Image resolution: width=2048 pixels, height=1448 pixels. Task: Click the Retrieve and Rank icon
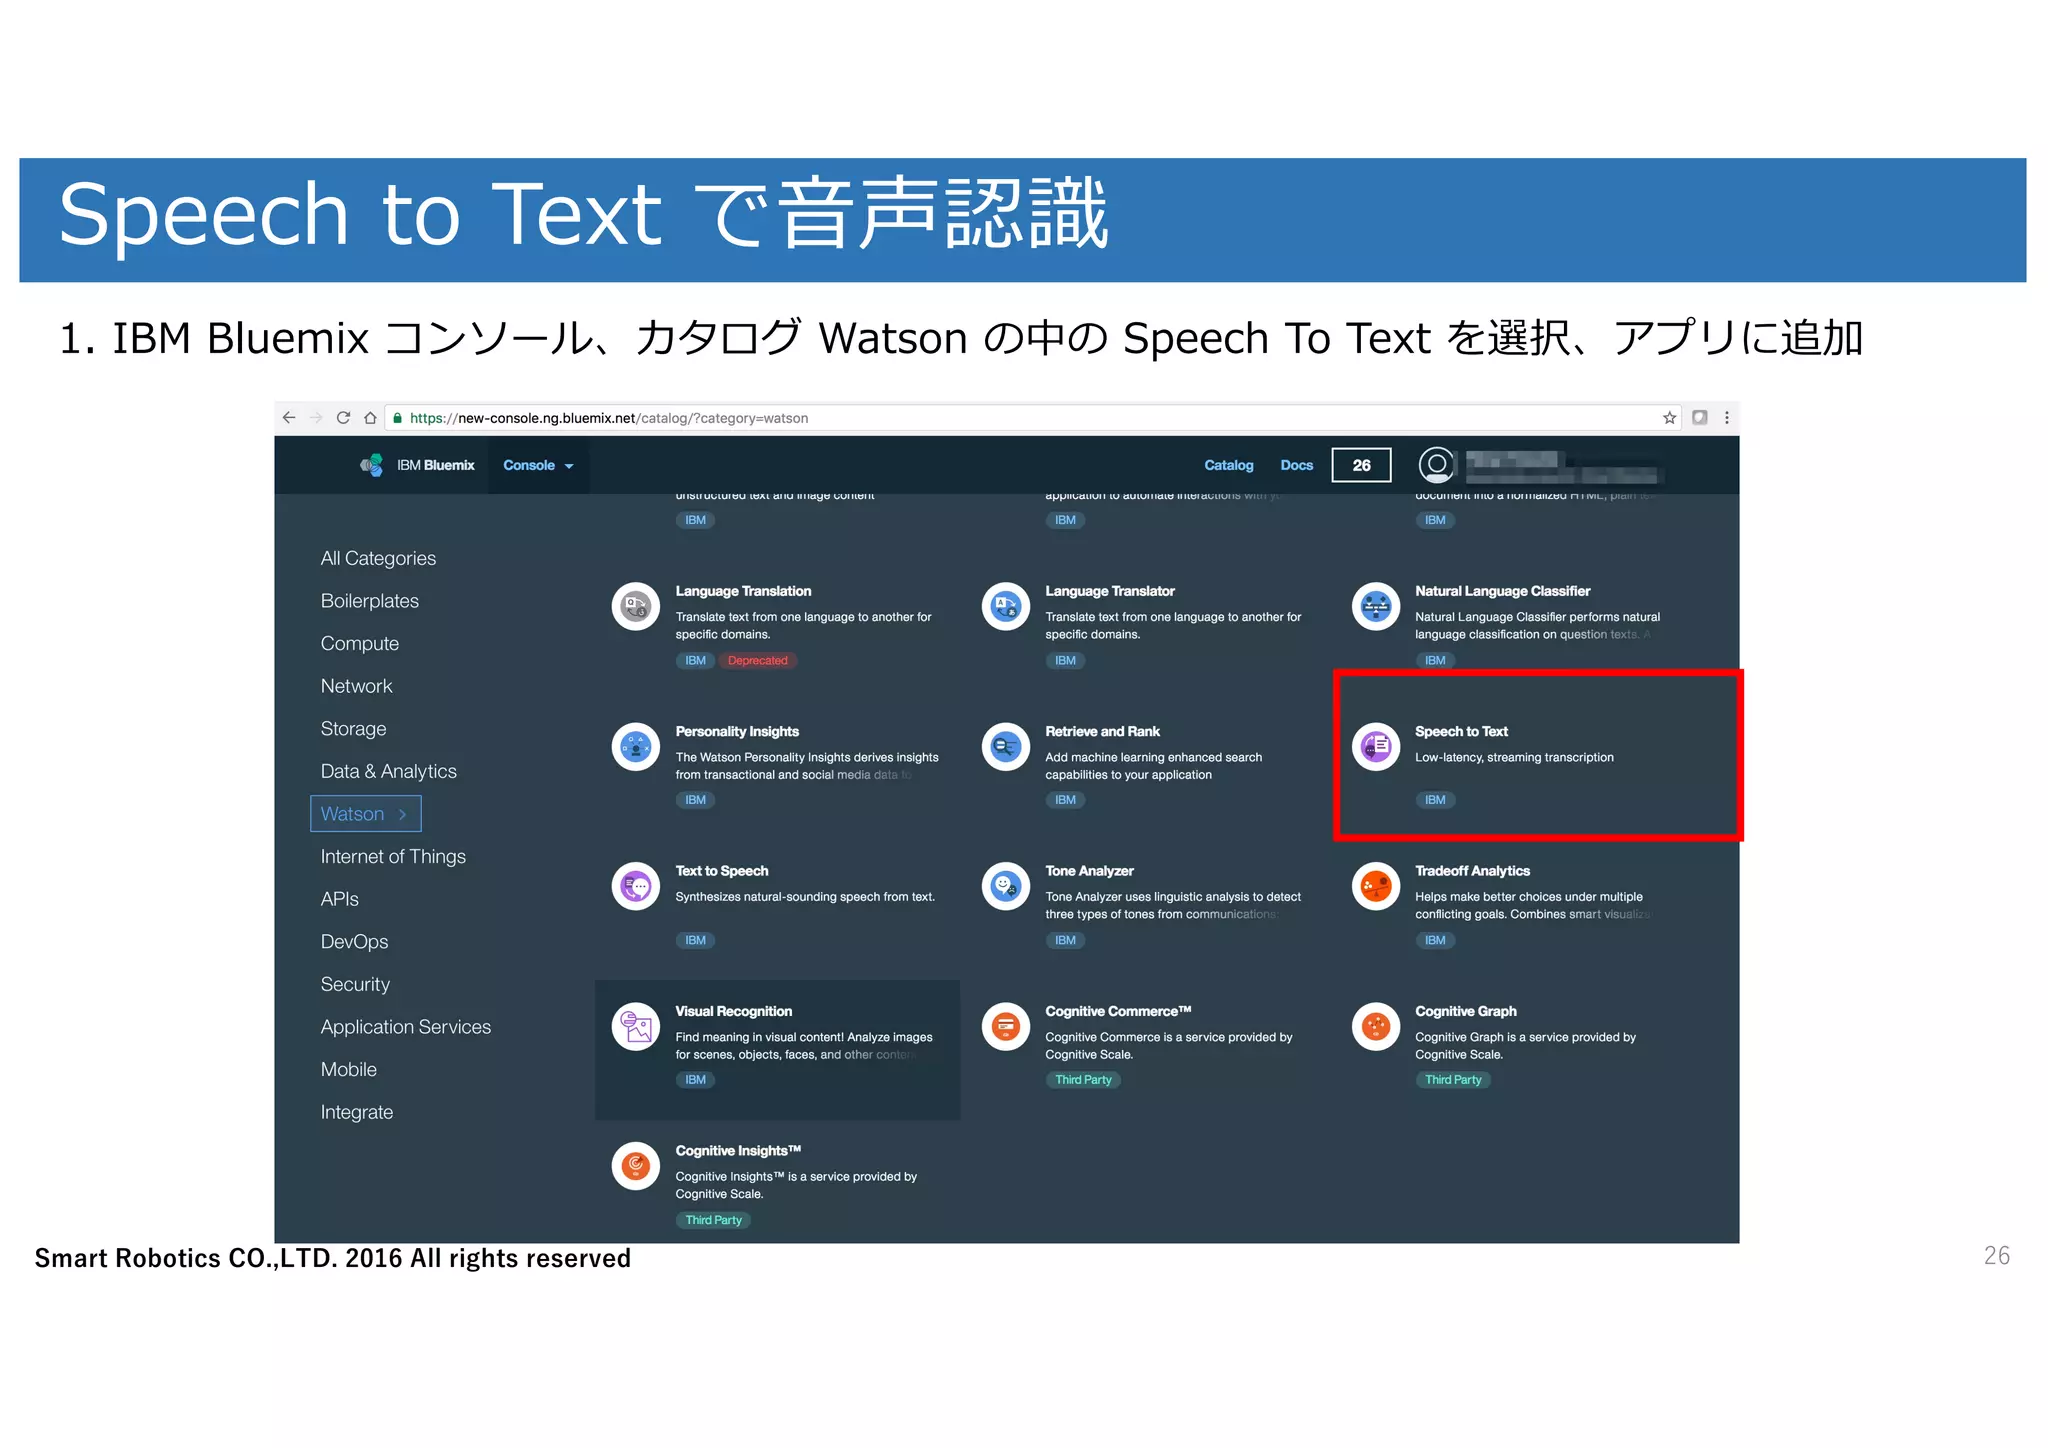[1006, 746]
